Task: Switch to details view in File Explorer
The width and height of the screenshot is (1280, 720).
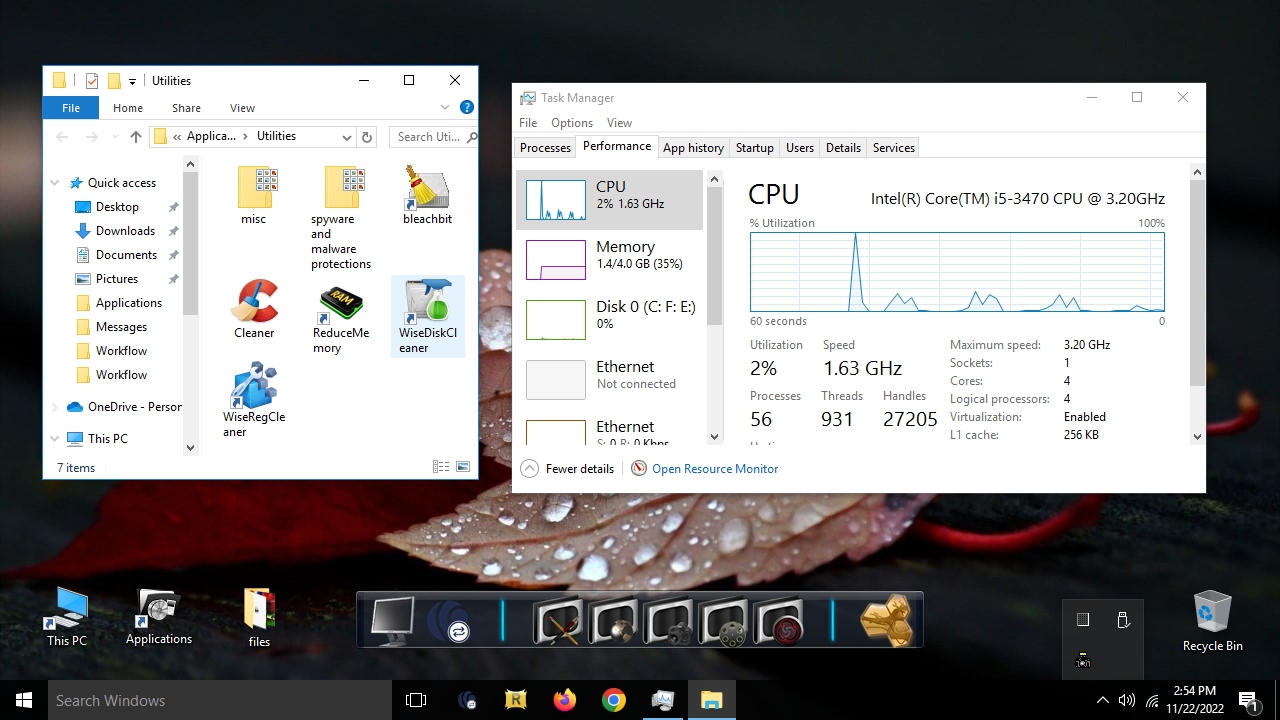Action: click(x=441, y=467)
